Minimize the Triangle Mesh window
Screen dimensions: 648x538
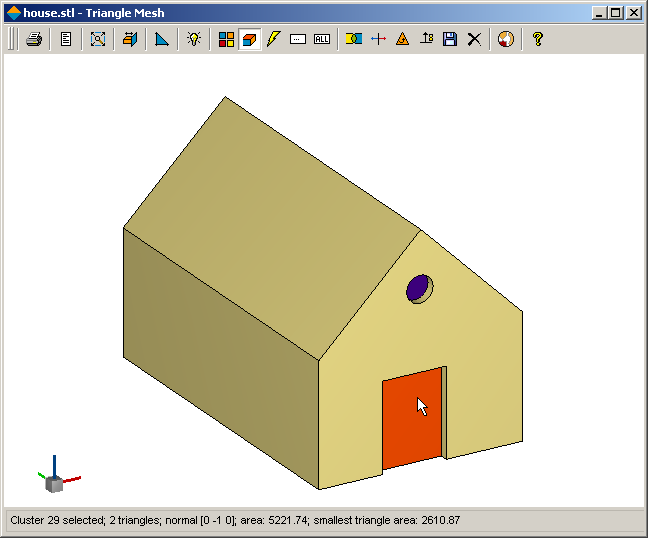tap(600, 13)
